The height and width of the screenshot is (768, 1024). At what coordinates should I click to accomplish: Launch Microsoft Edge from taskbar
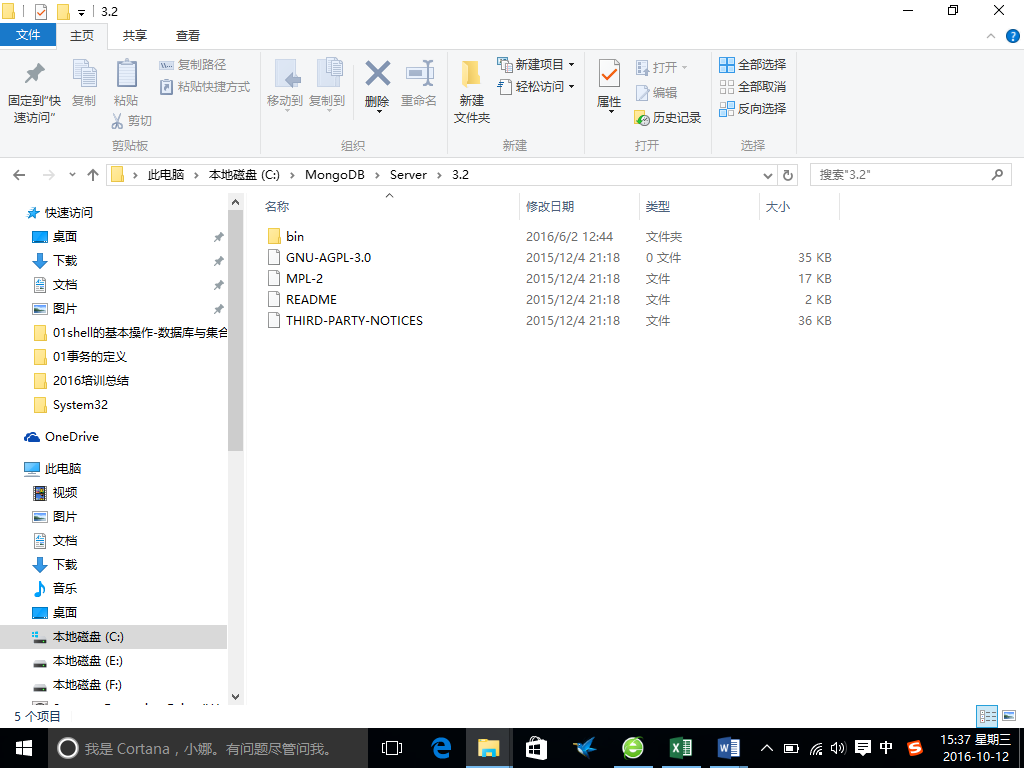[x=441, y=748]
